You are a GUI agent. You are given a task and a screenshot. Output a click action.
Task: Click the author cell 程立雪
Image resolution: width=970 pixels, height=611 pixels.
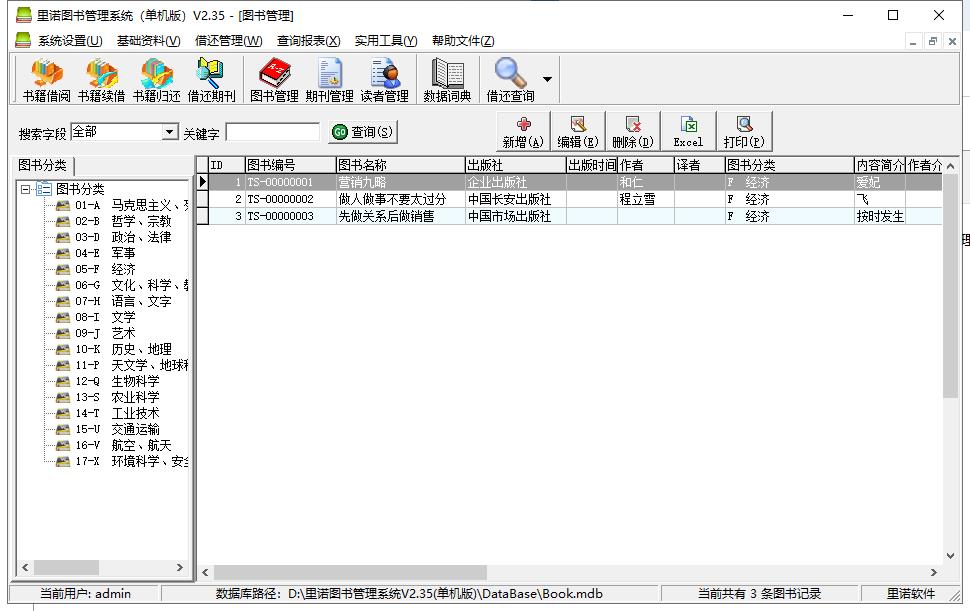645,199
